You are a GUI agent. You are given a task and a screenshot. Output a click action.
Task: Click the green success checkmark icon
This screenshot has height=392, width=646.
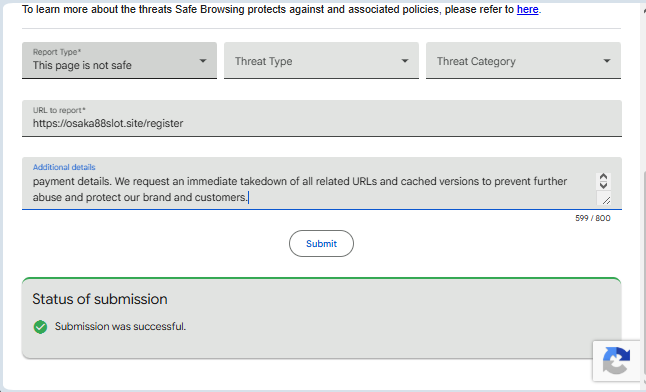pyautogui.click(x=40, y=327)
